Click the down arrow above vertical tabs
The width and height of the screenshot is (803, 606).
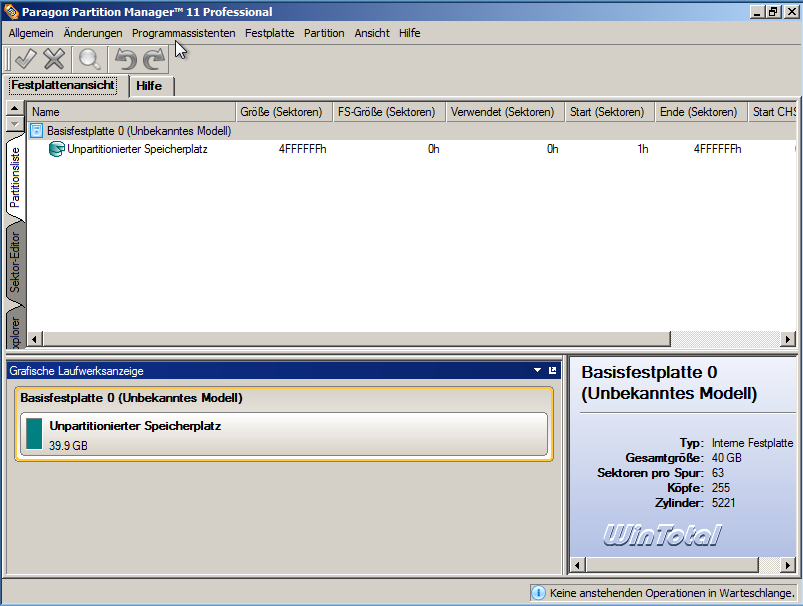point(14,123)
